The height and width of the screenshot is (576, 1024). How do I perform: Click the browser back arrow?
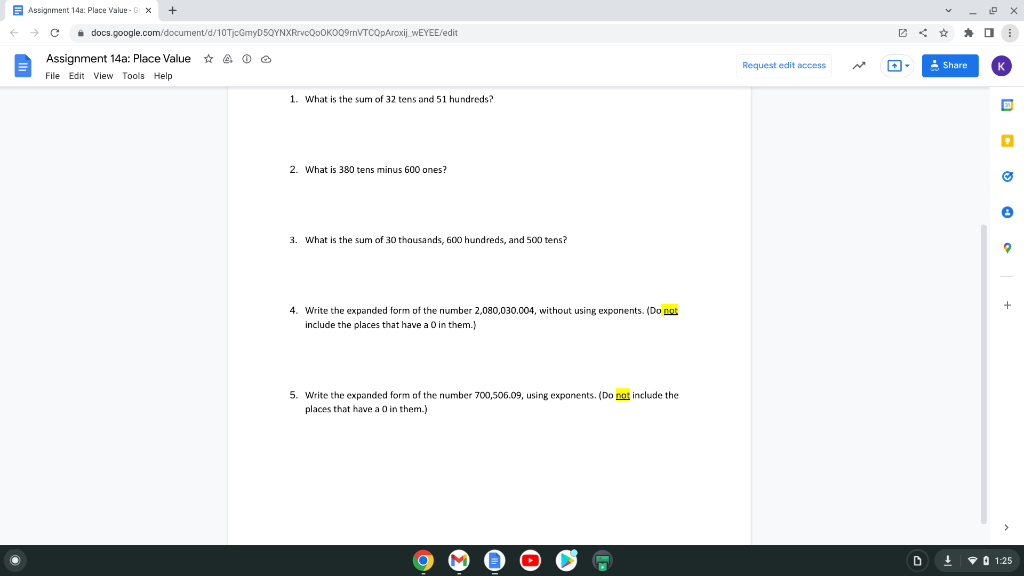(14, 33)
